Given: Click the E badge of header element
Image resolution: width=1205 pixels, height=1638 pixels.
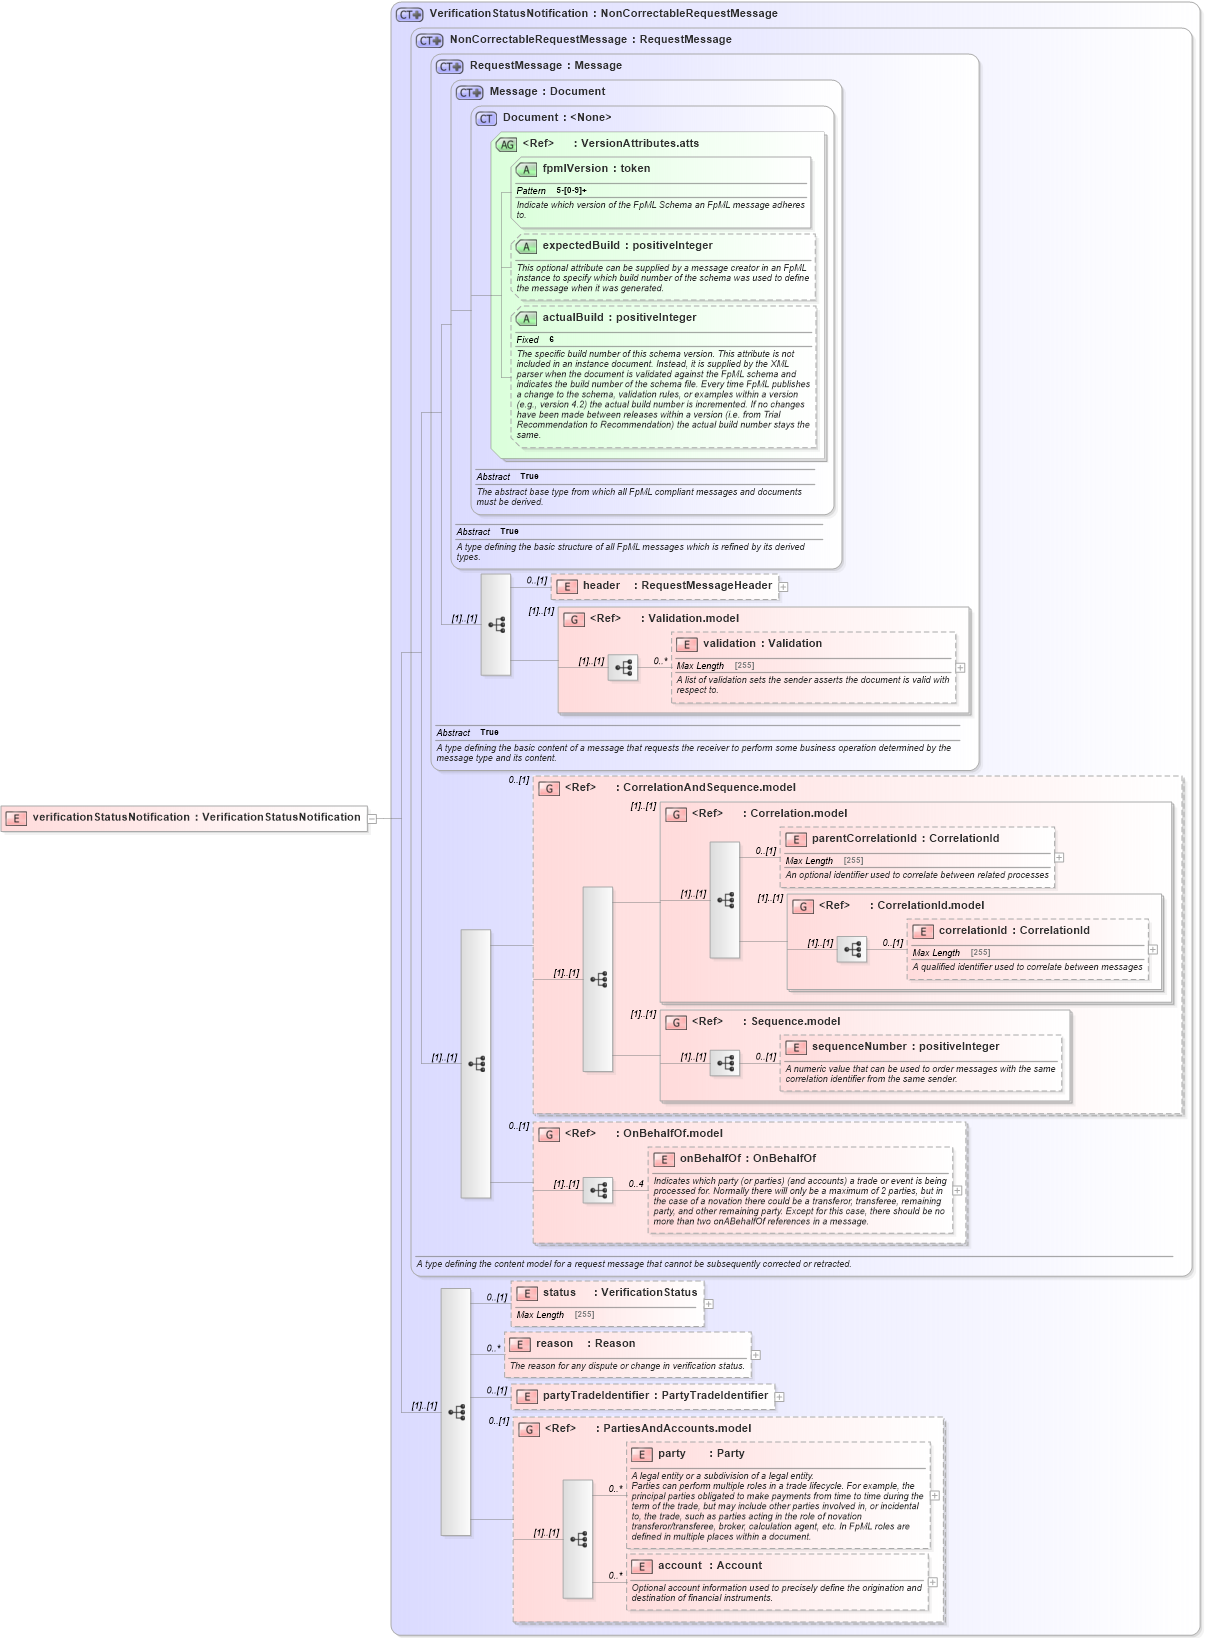Looking at the screenshot, I should [x=567, y=586].
